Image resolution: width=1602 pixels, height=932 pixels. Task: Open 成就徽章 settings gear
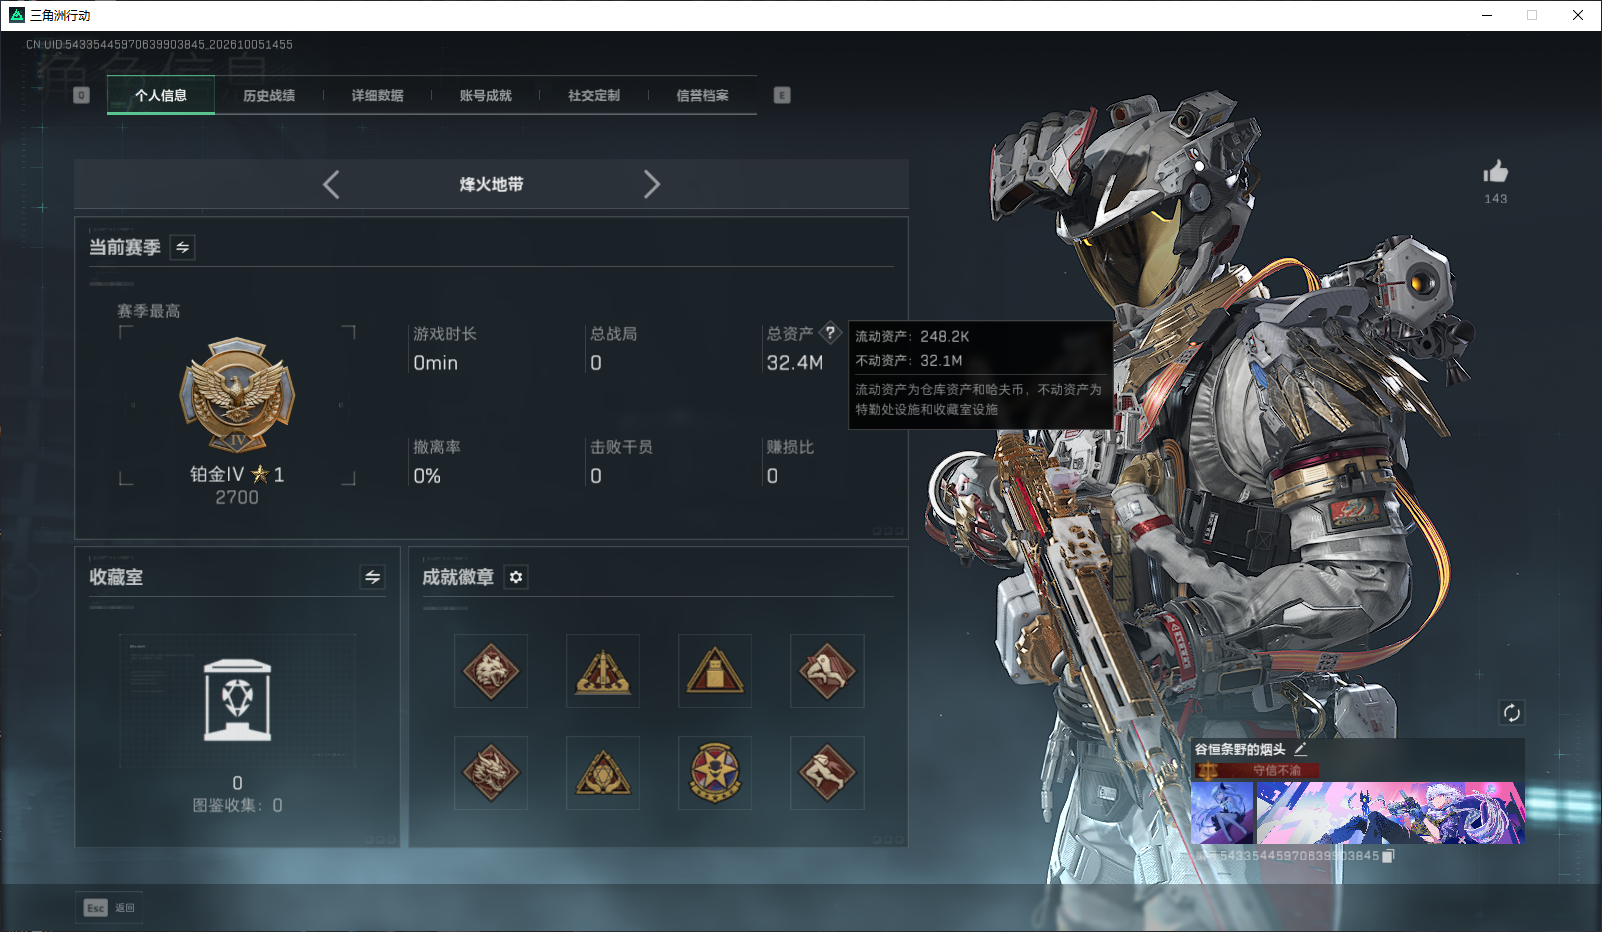click(516, 577)
